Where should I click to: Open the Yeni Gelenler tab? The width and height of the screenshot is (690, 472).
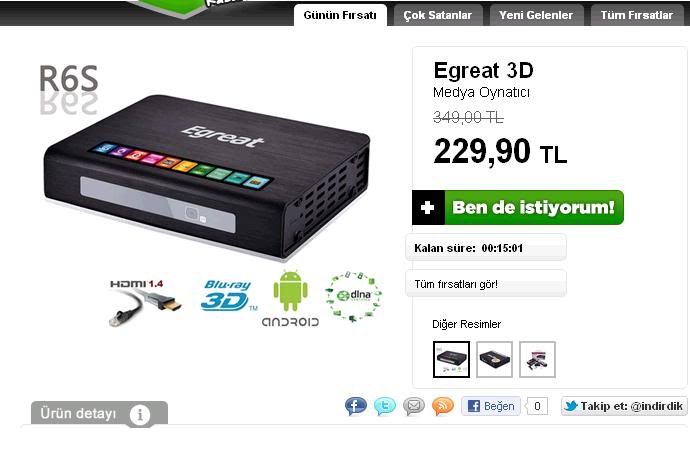click(x=536, y=15)
